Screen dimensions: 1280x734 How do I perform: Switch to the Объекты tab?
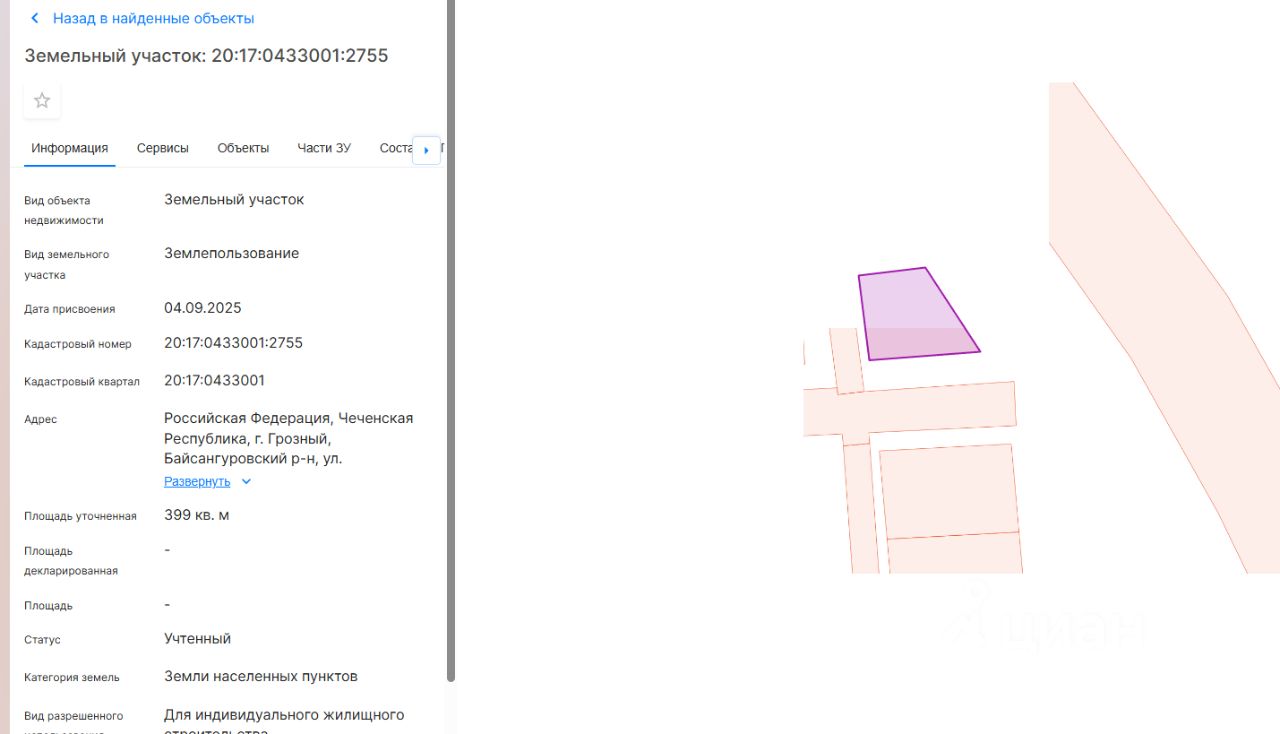pos(243,148)
